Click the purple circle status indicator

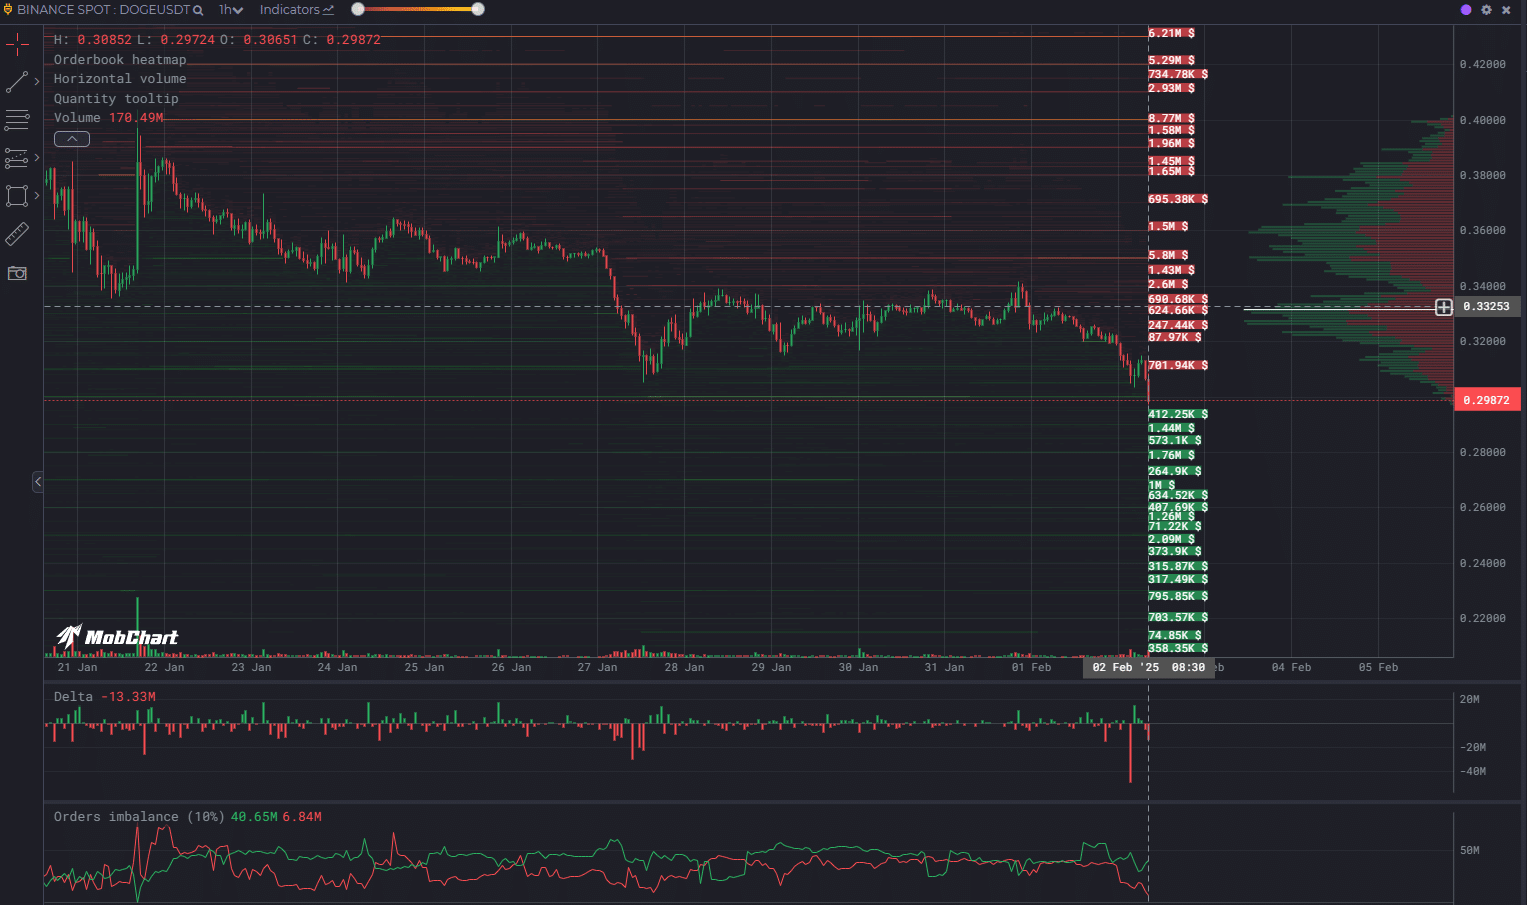1466,10
